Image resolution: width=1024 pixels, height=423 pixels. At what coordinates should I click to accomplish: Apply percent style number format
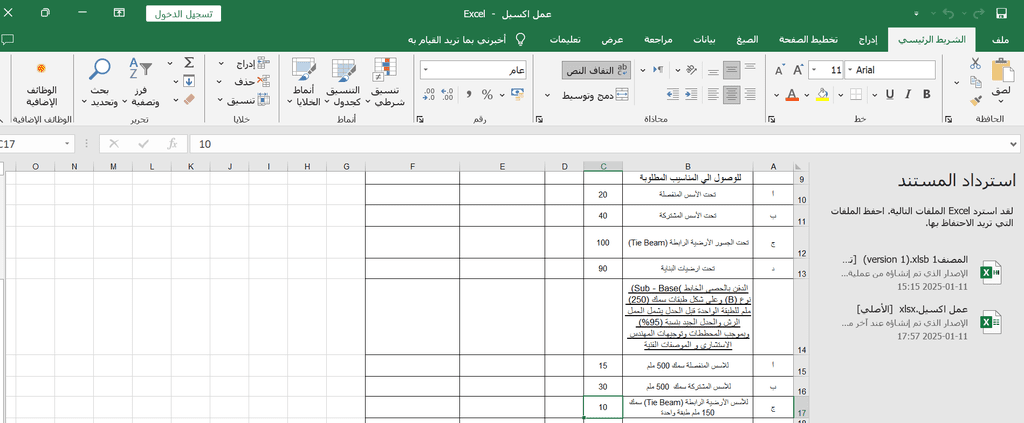[x=487, y=95]
